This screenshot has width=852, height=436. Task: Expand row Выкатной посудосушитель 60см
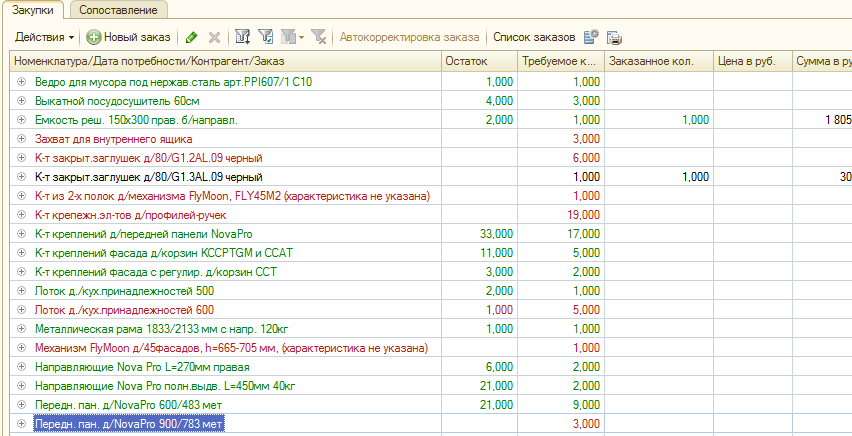coord(21,101)
